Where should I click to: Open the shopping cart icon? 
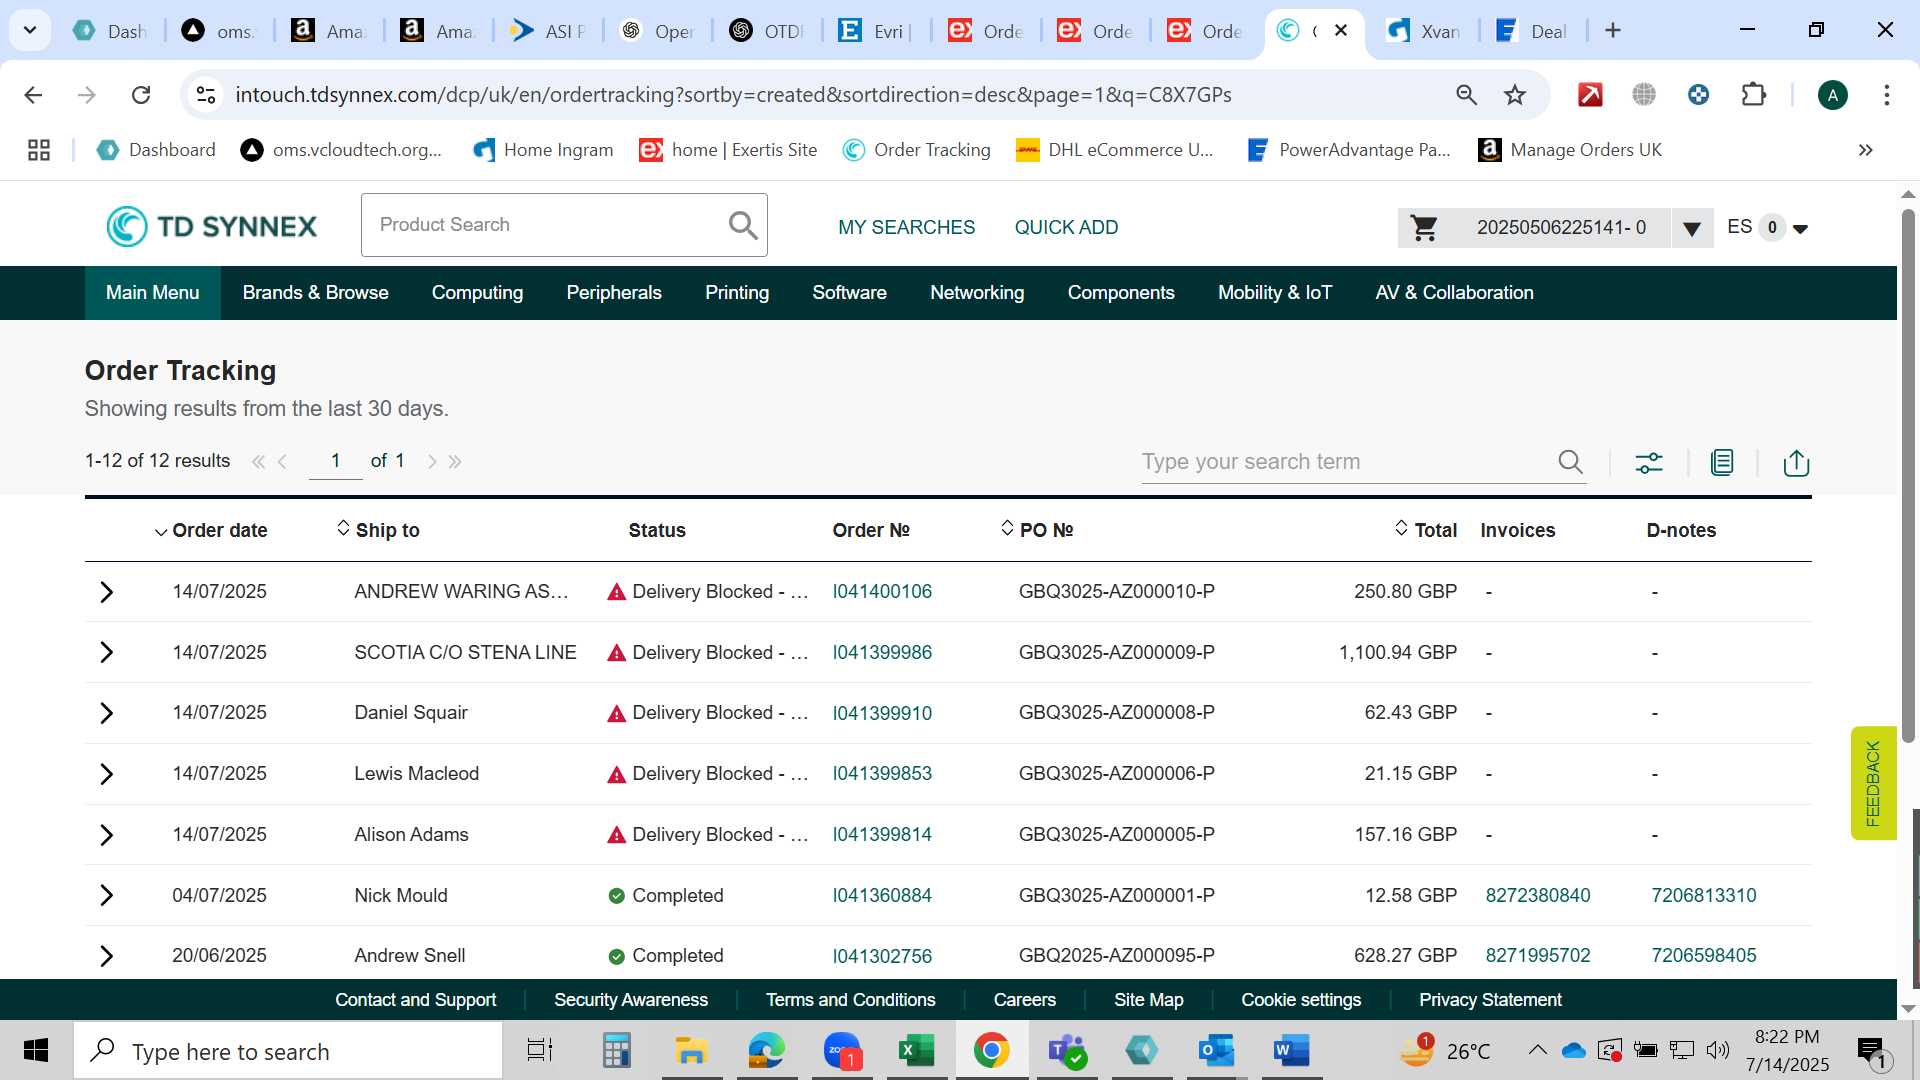(1424, 228)
